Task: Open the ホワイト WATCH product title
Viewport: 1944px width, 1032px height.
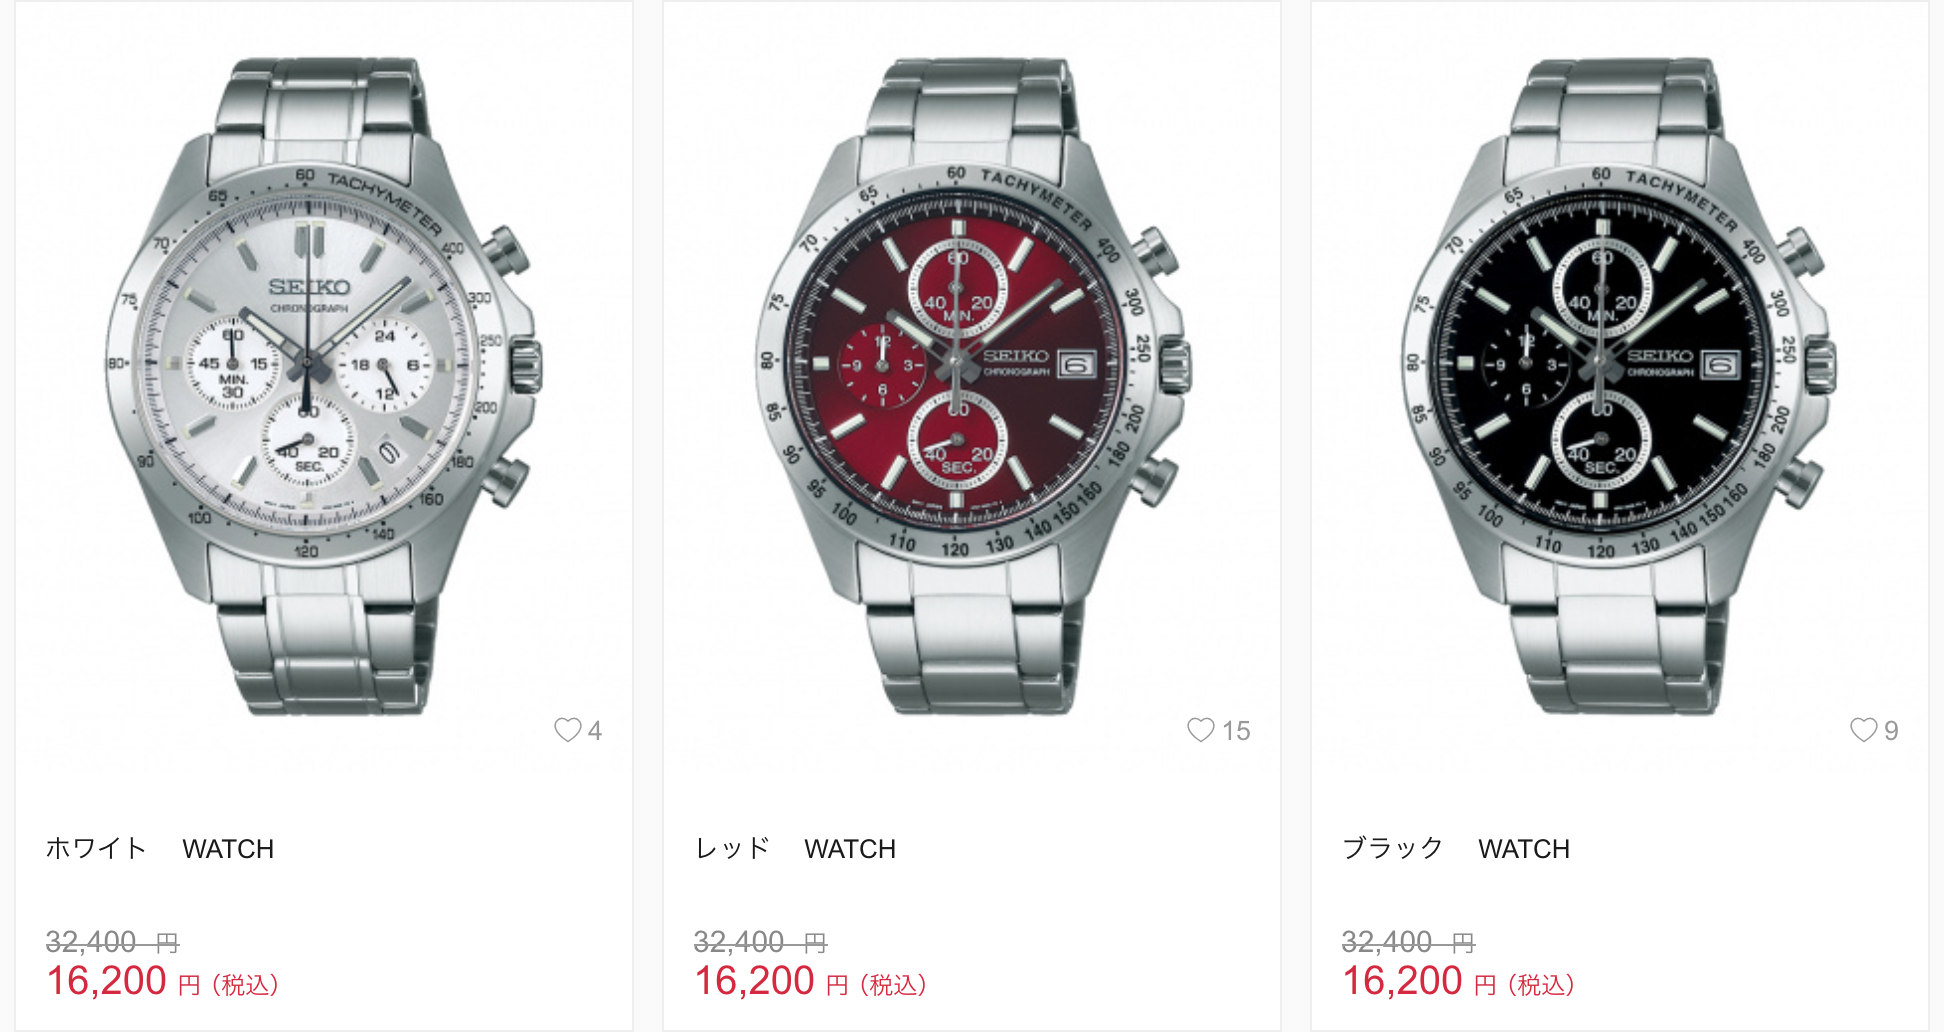Action: (160, 849)
